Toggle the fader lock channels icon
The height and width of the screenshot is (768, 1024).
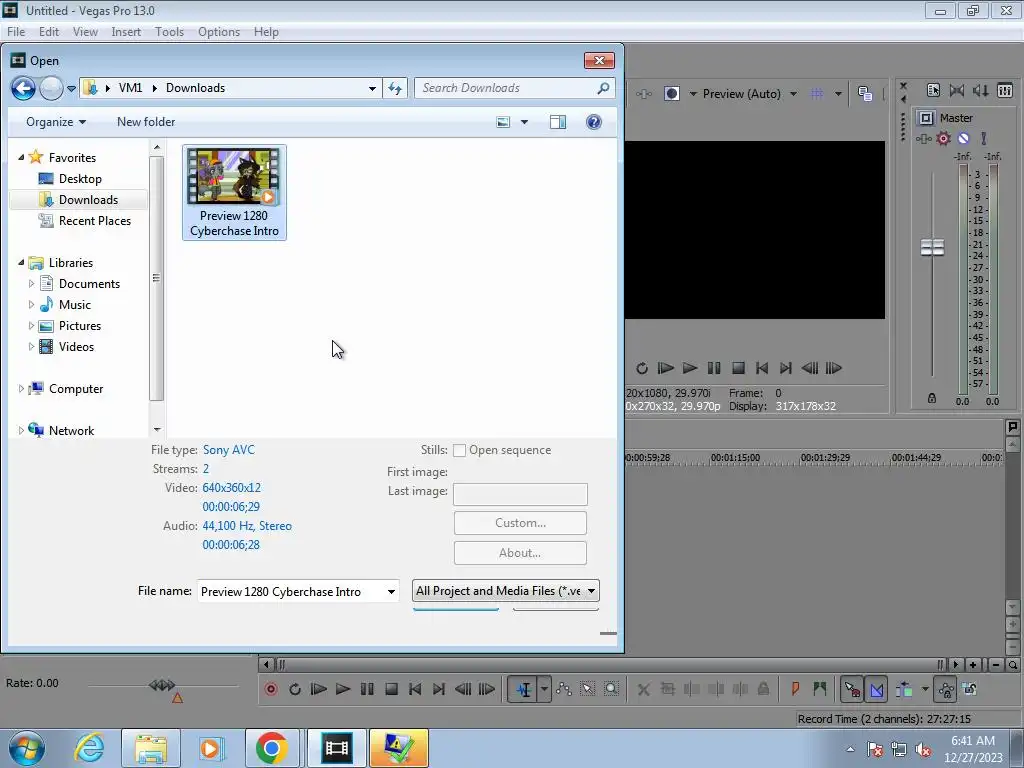coord(932,398)
